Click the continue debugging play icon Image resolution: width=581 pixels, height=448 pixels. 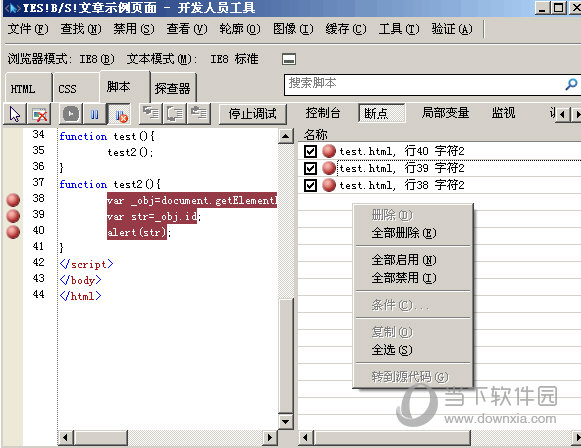[x=70, y=114]
